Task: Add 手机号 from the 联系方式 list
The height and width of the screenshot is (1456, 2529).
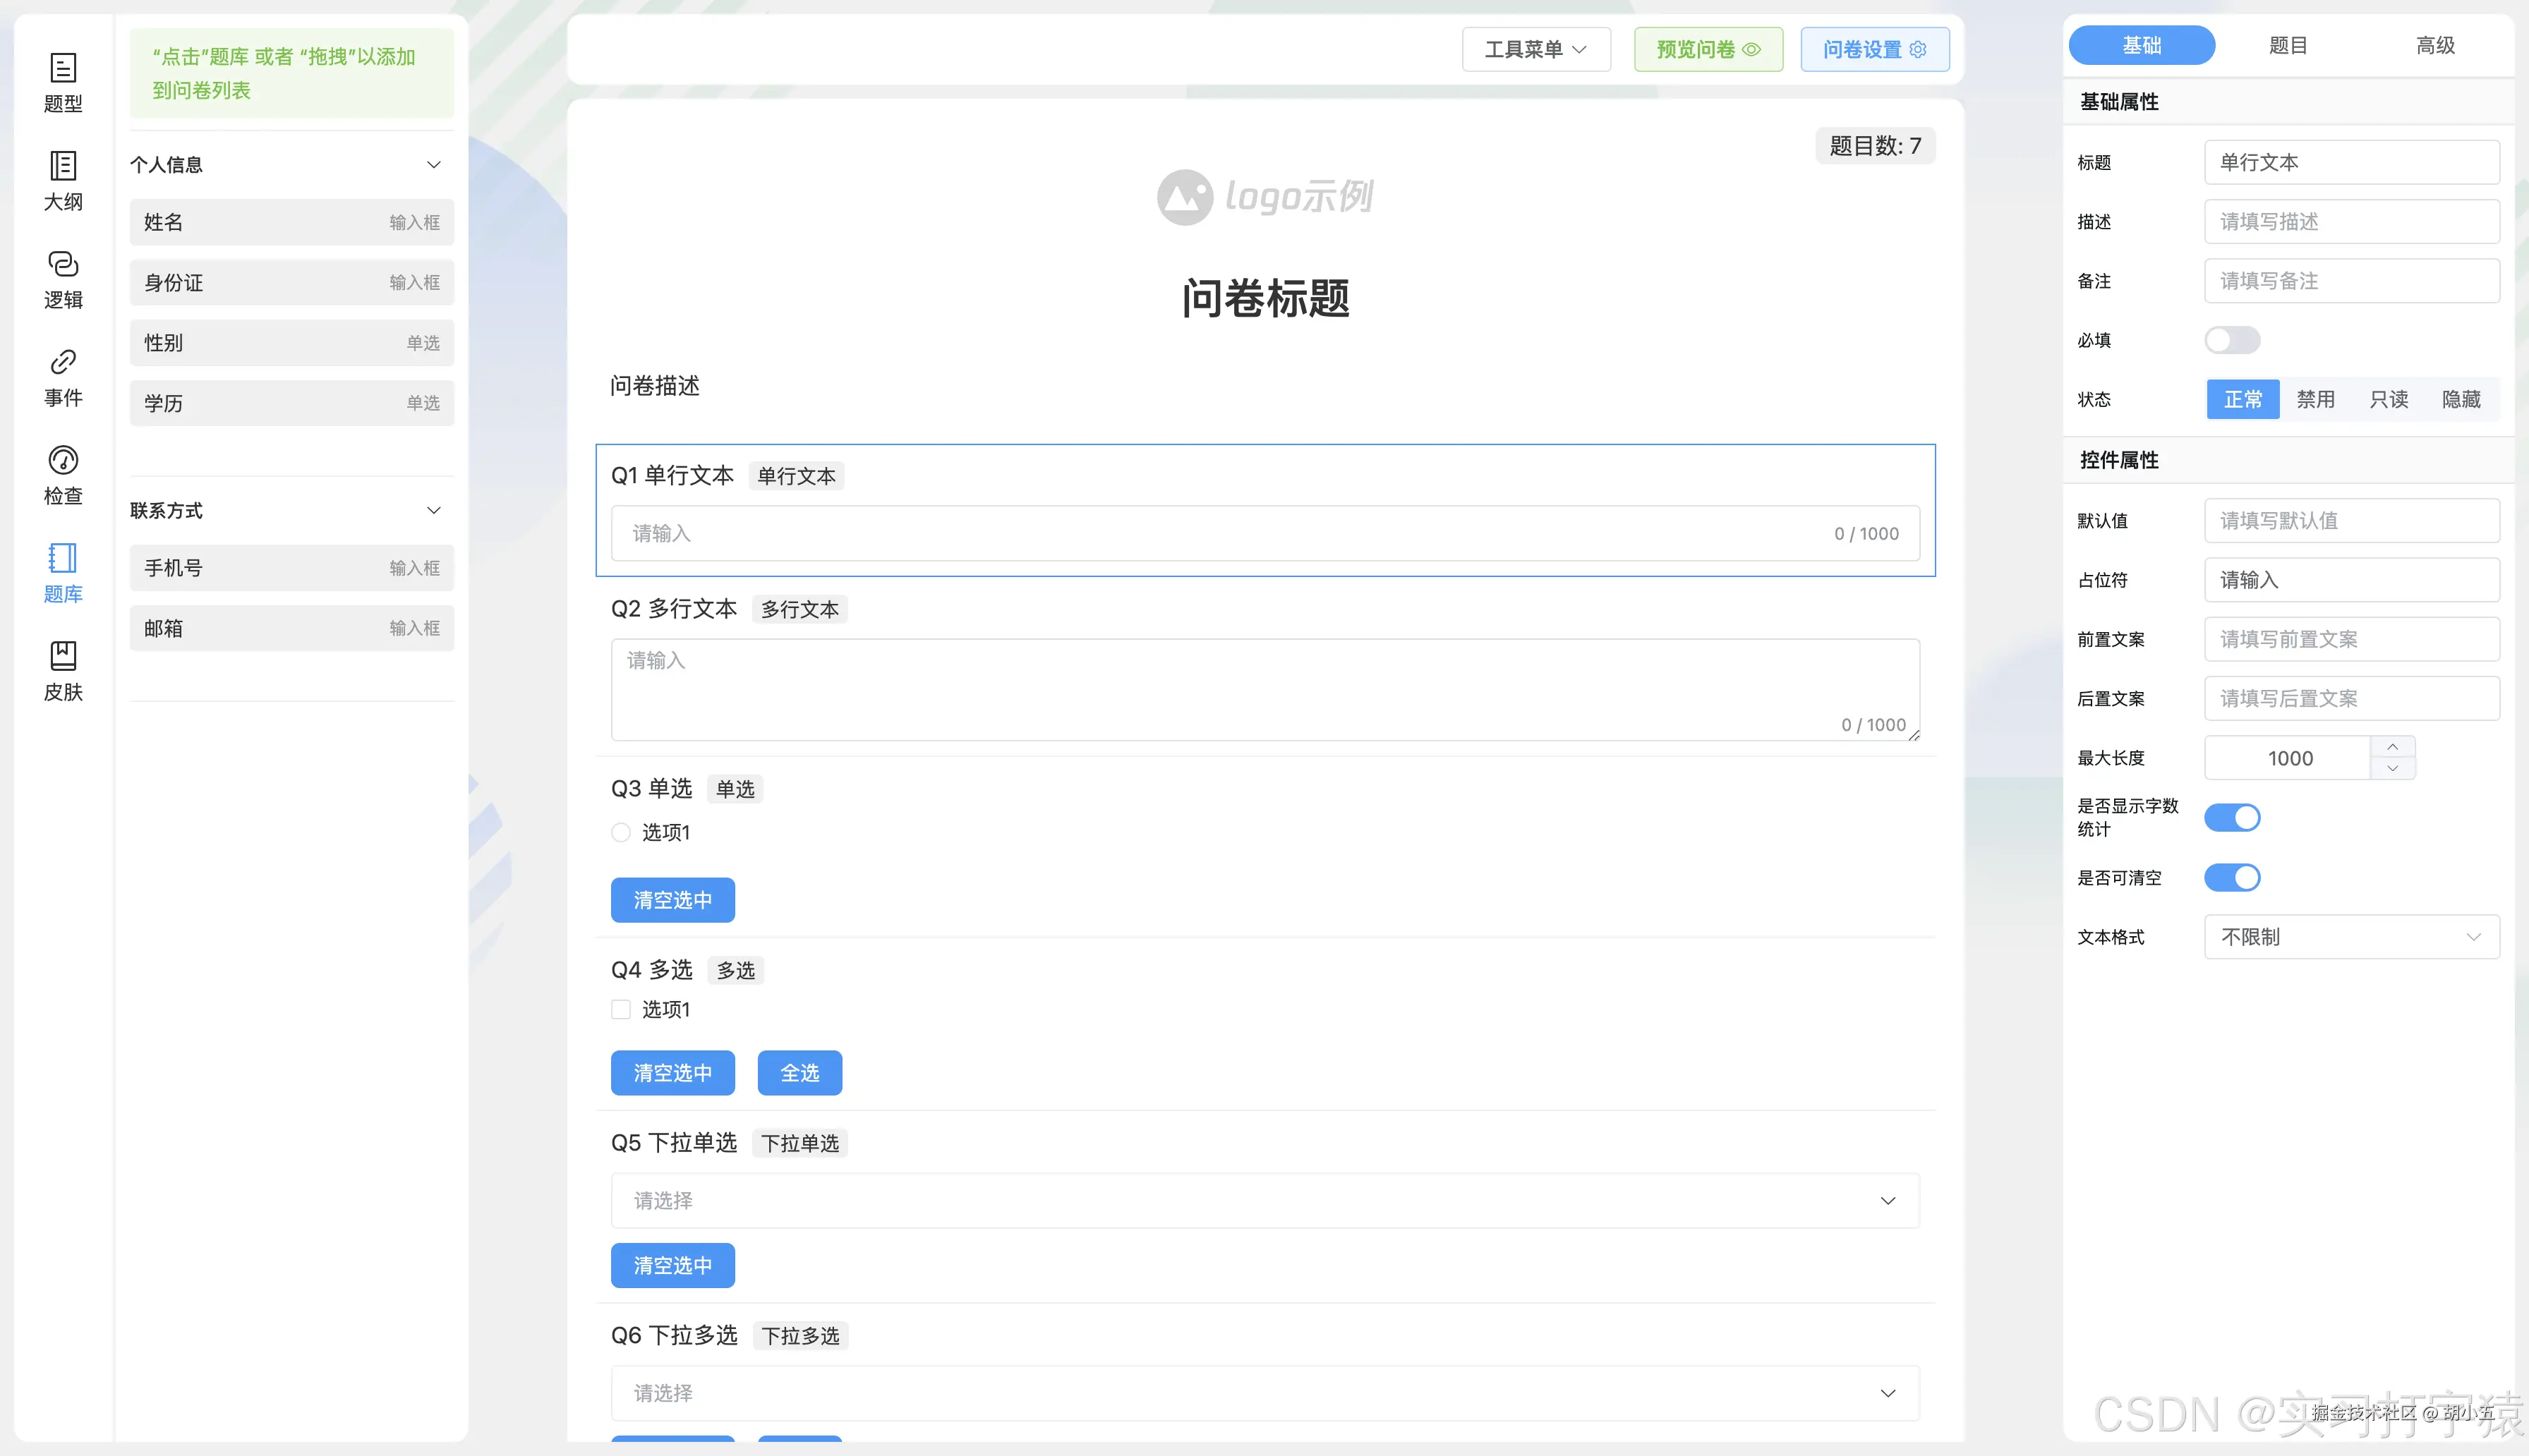Action: 291,567
